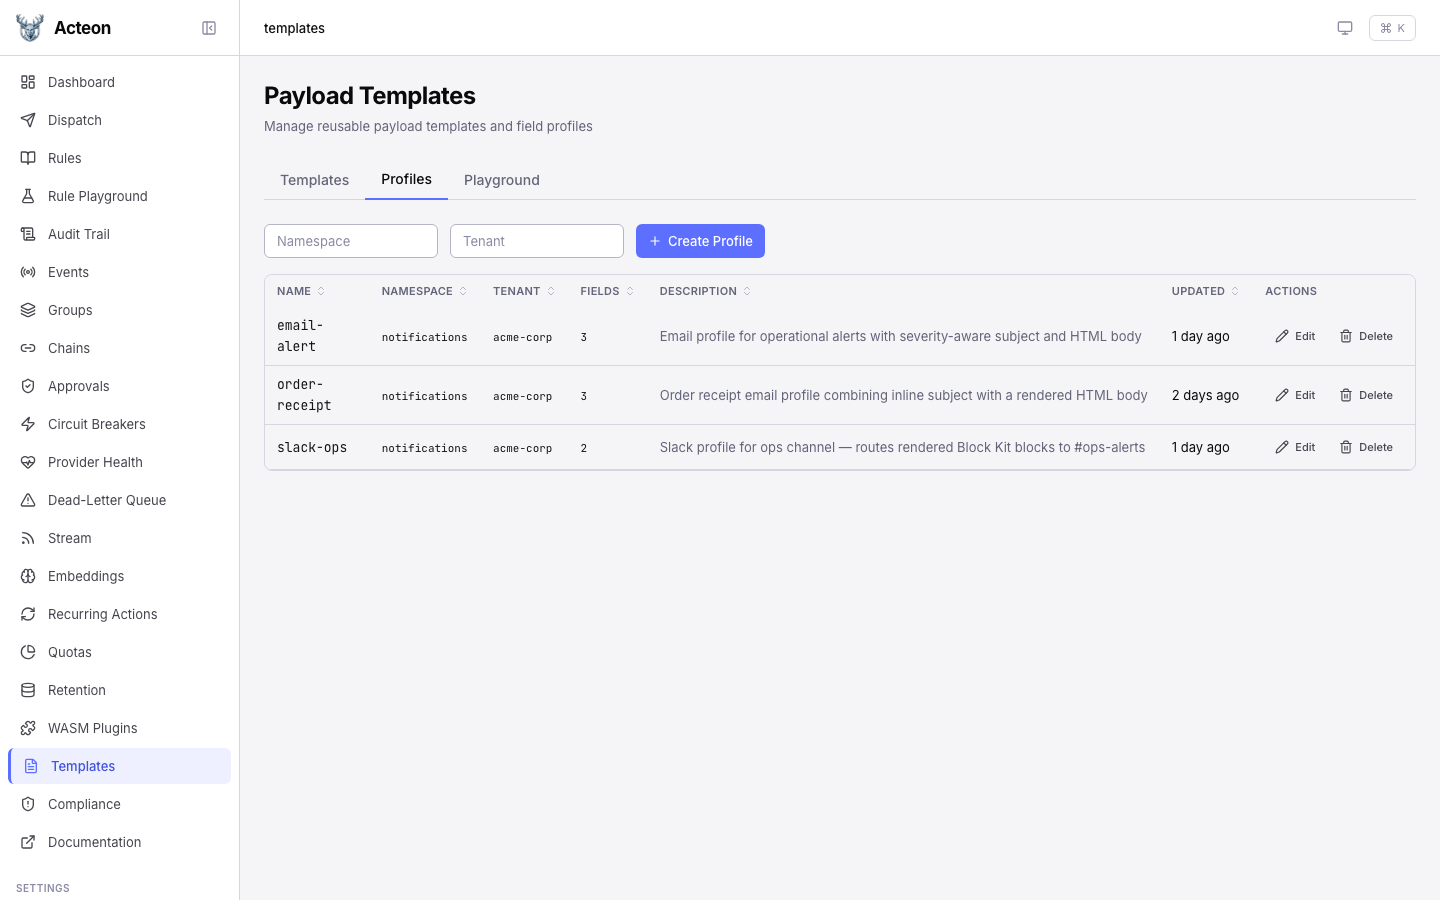Click the pencil Edit for email-alert

click(1295, 337)
